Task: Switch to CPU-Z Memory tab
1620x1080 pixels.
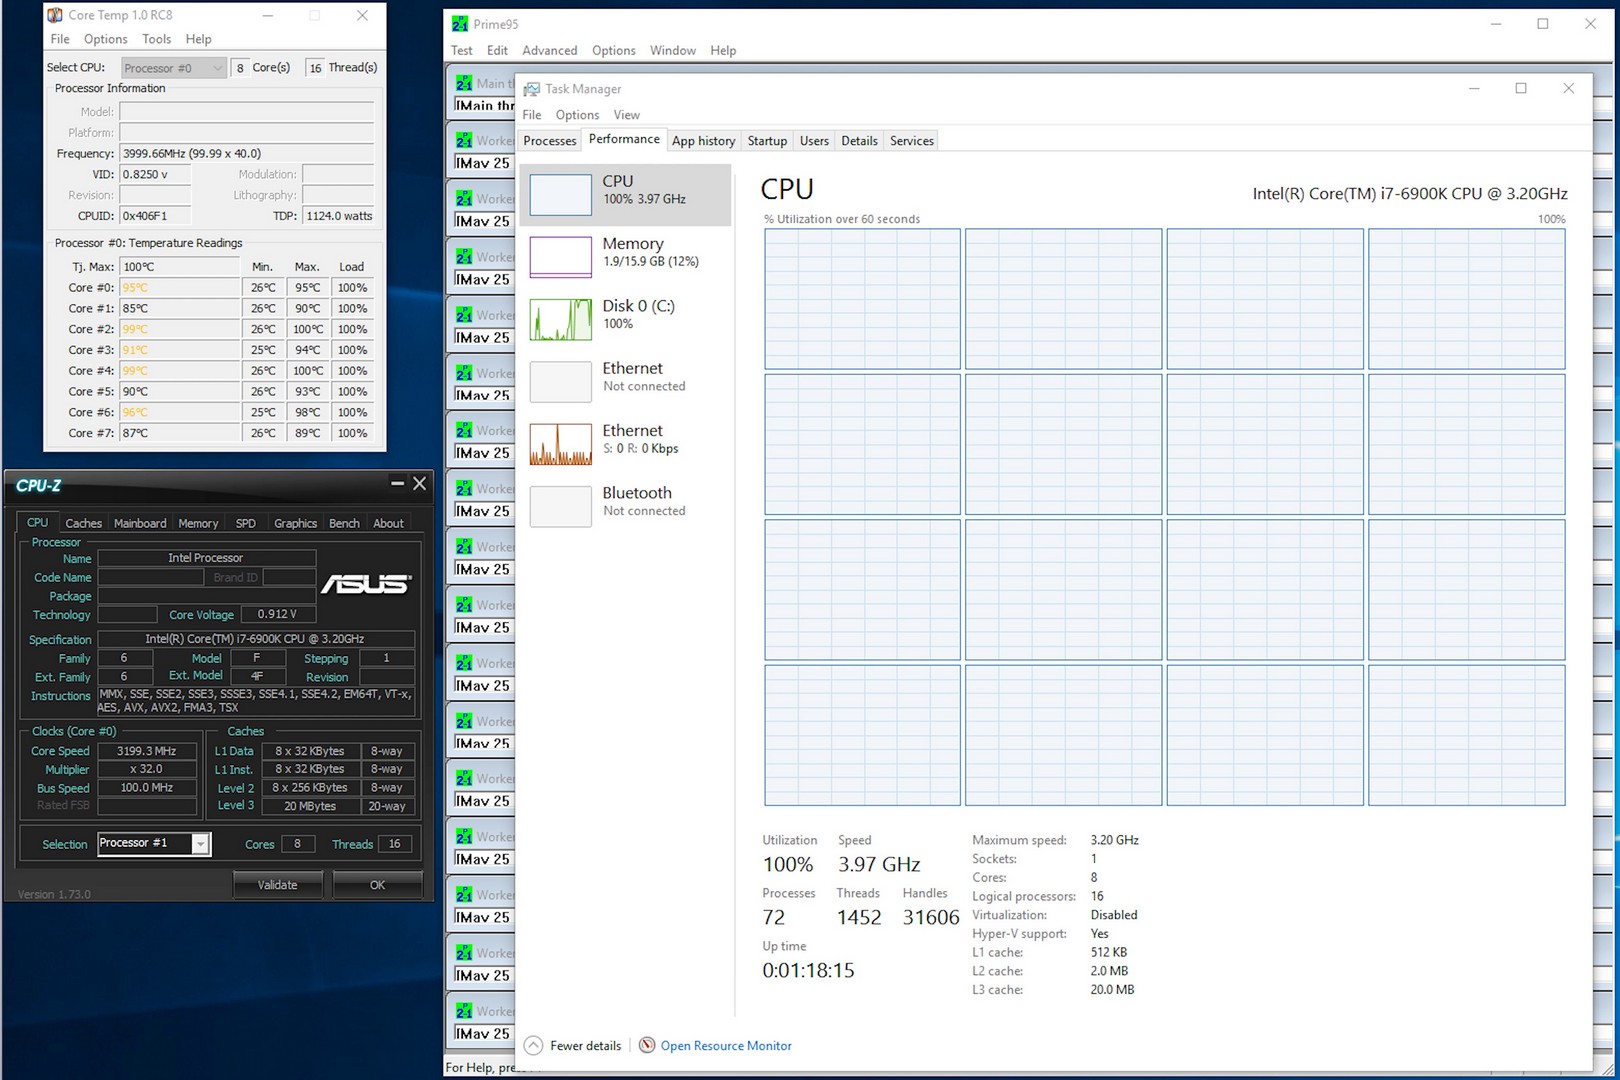Action: 198,523
